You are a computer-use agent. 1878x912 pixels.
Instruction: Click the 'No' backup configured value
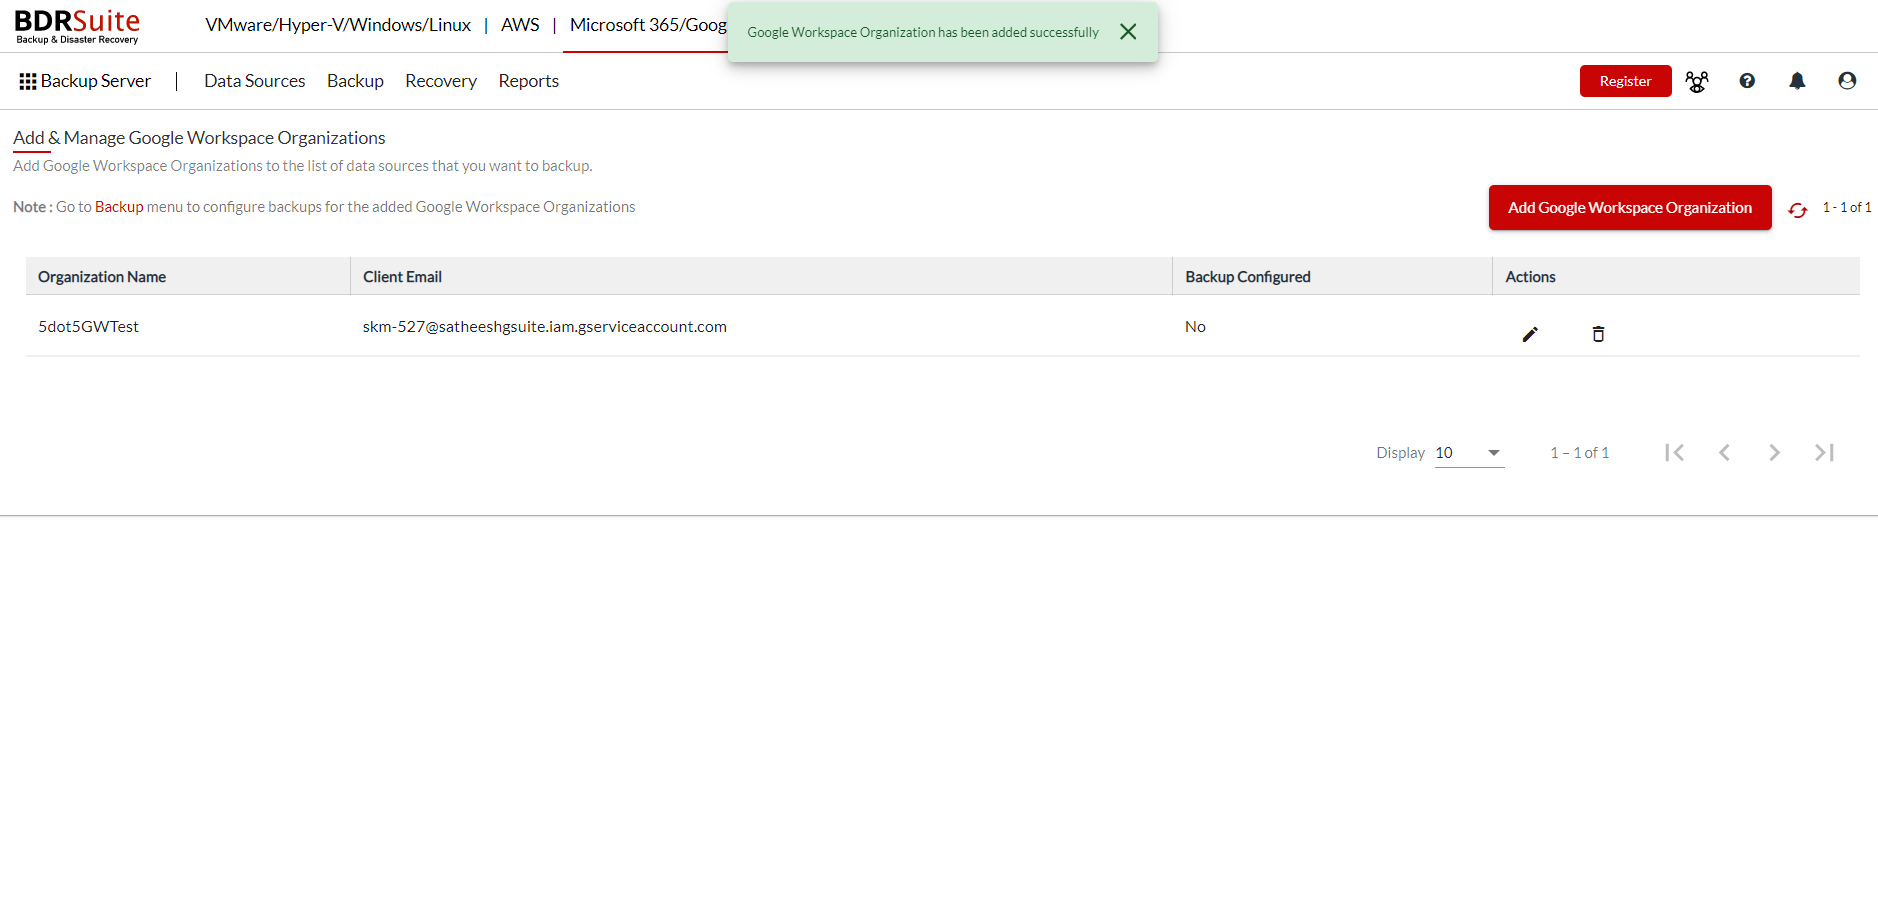pos(1195,327)
